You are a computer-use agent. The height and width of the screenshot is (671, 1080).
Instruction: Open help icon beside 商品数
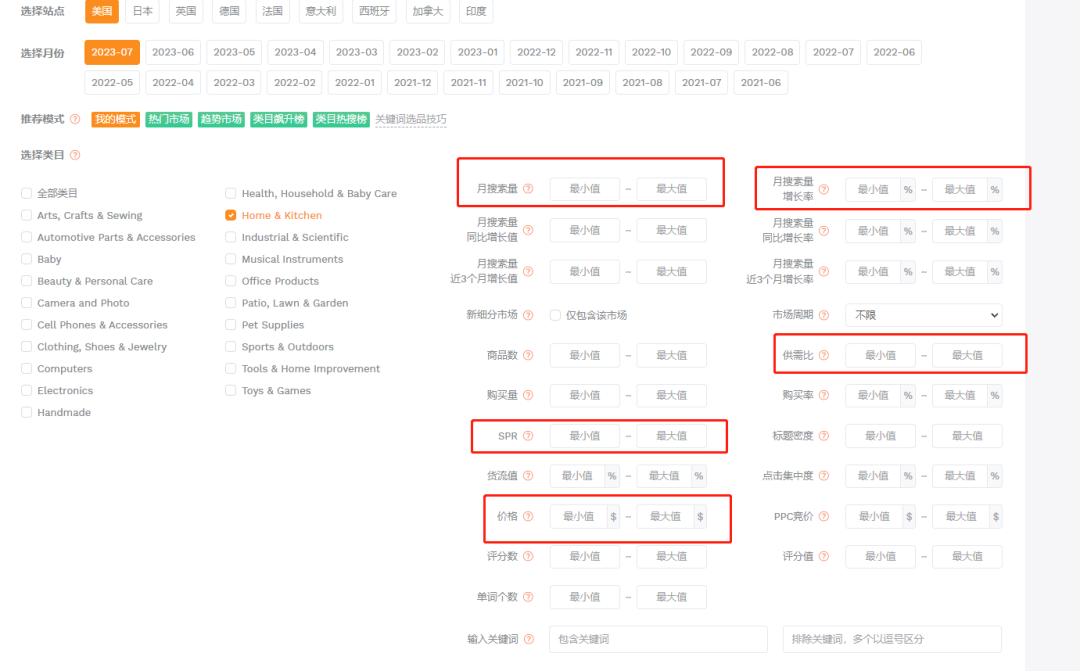point(528,355)
